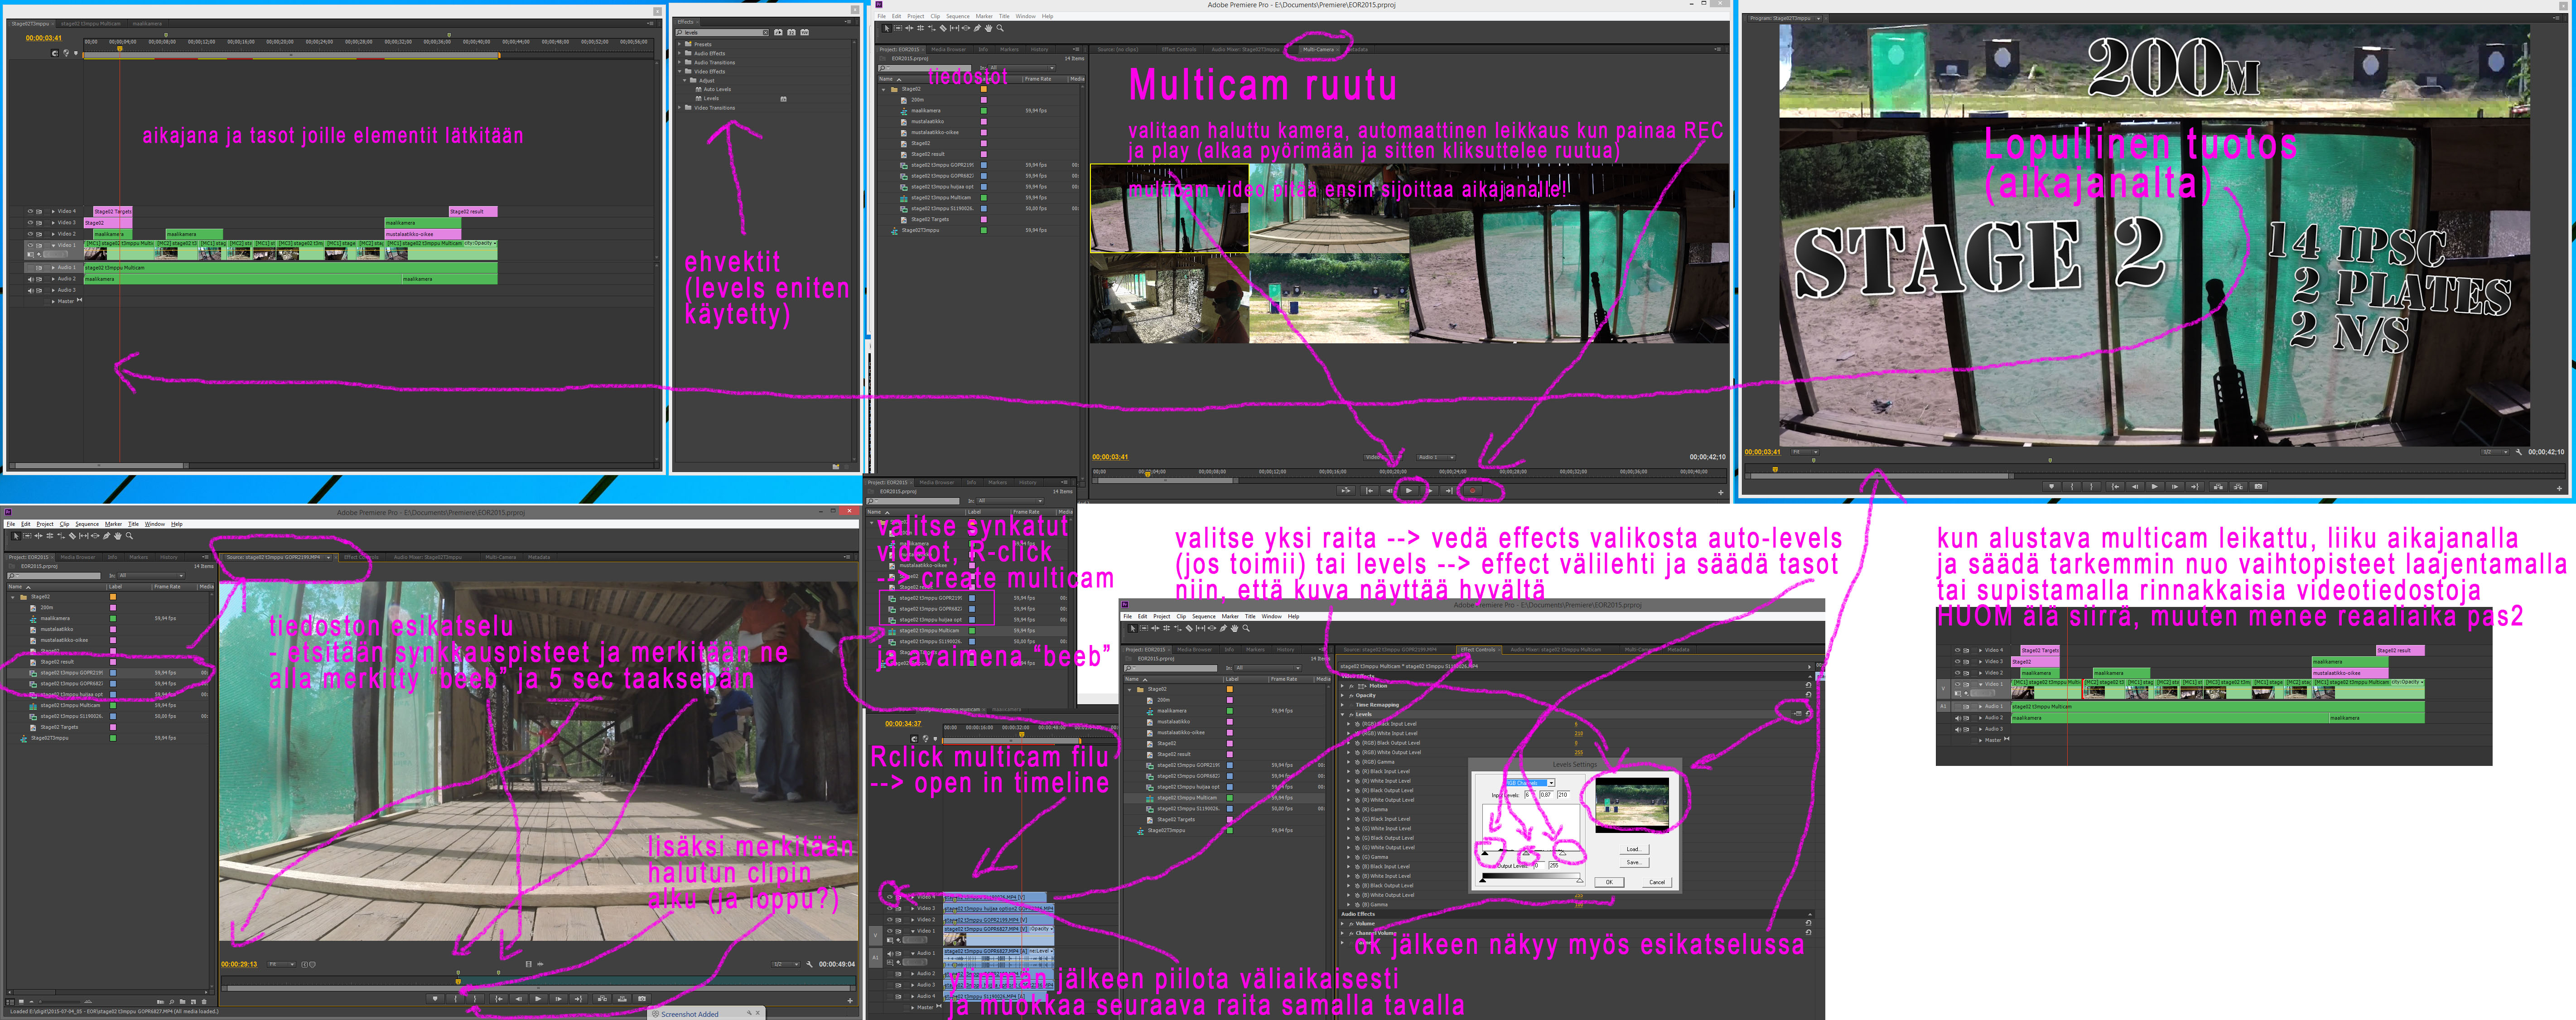
Task: Open the stage02 t3mppu Multicam timeline tab
Action: (x=91, y=24)
